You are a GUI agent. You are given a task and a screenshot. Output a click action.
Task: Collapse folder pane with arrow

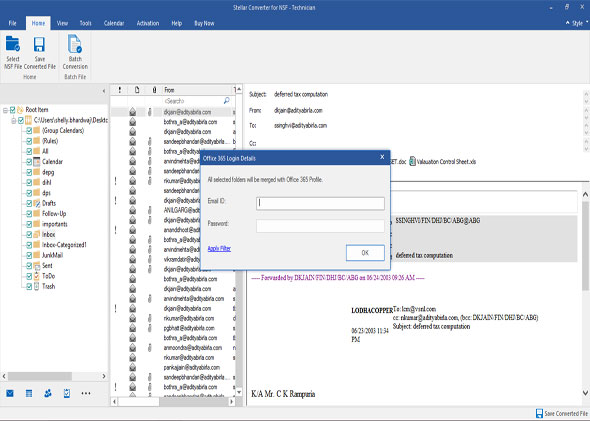(104, 91)
